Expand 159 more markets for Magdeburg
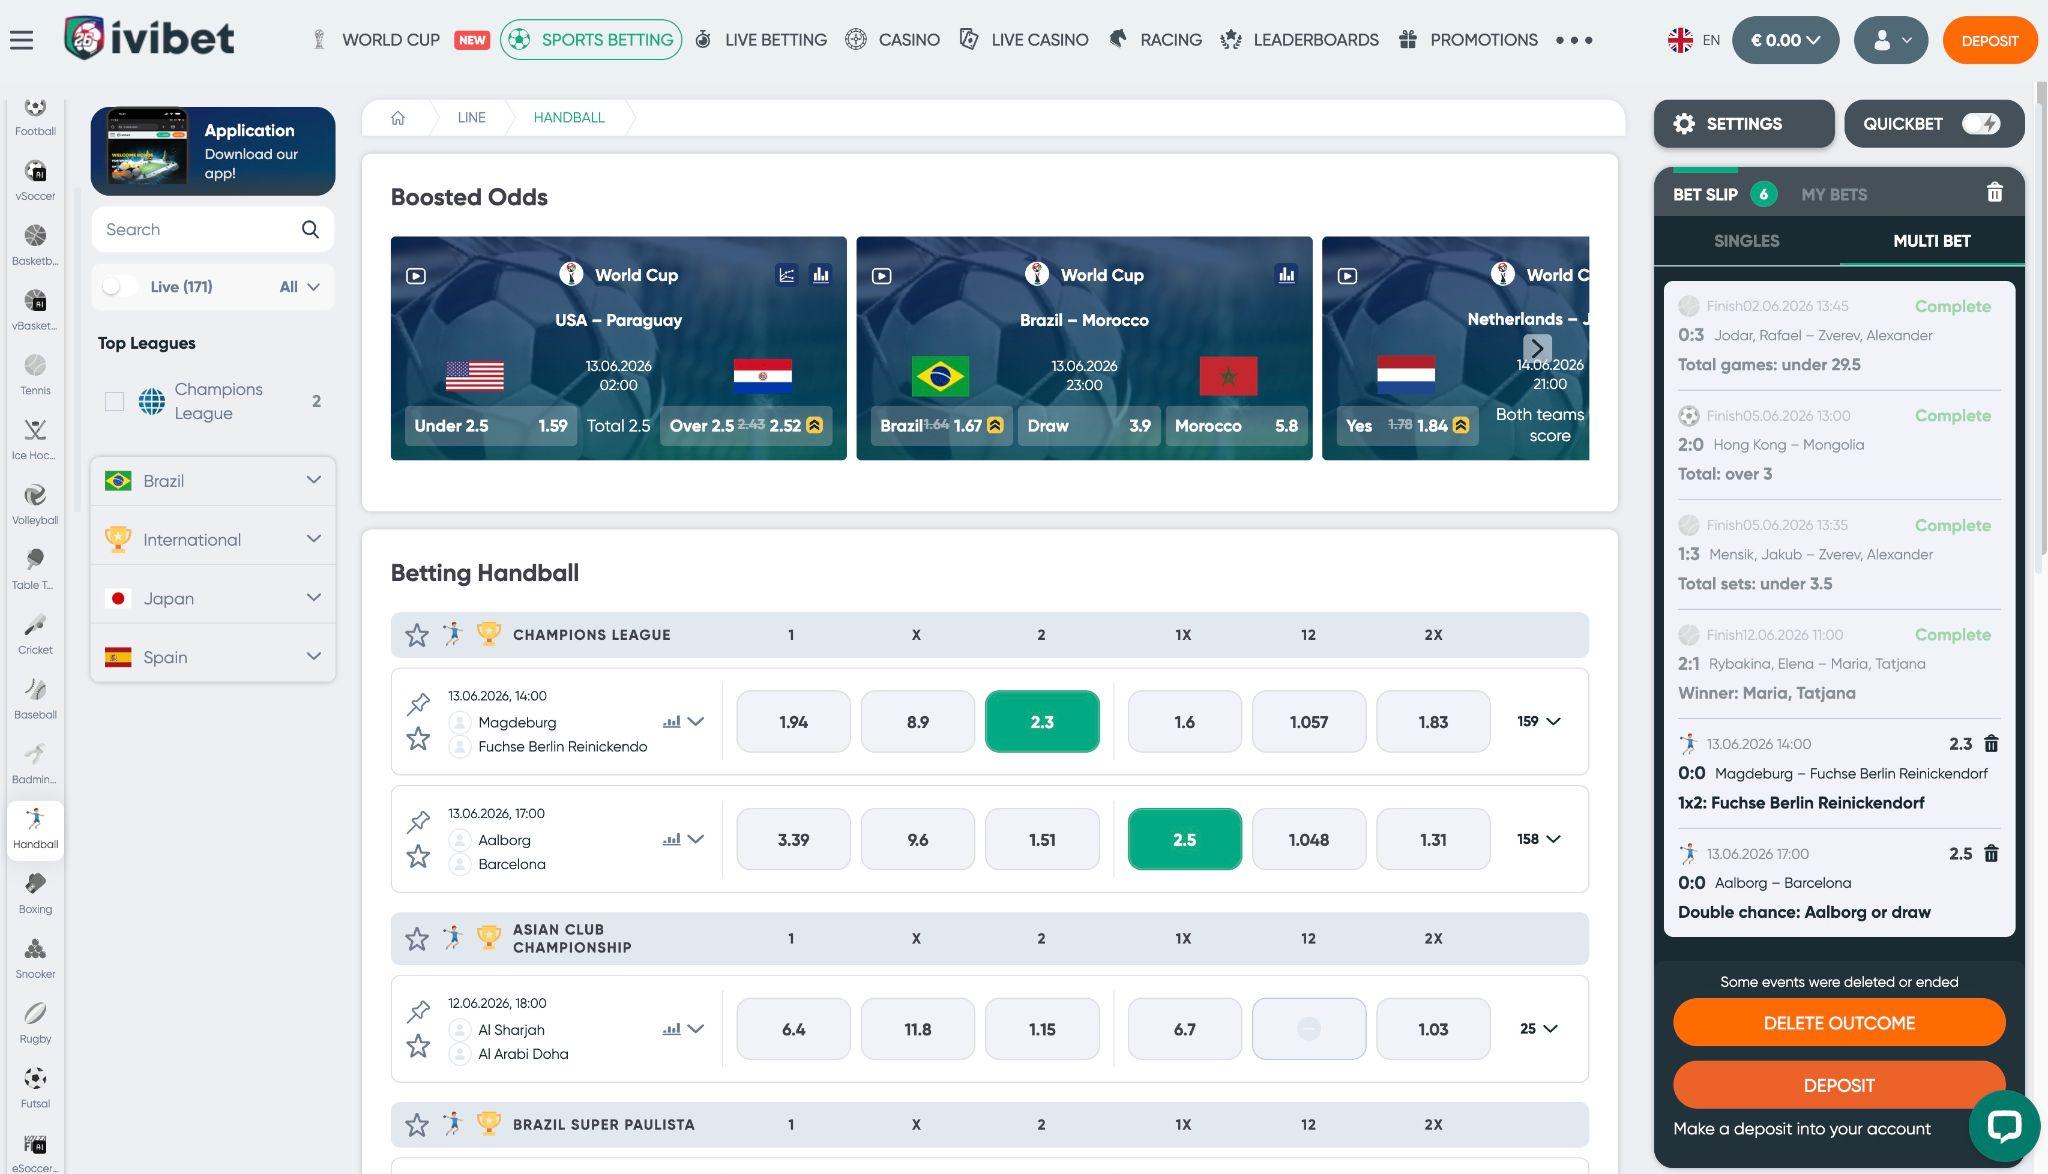The image size is (2048, 1174). 1538,721
